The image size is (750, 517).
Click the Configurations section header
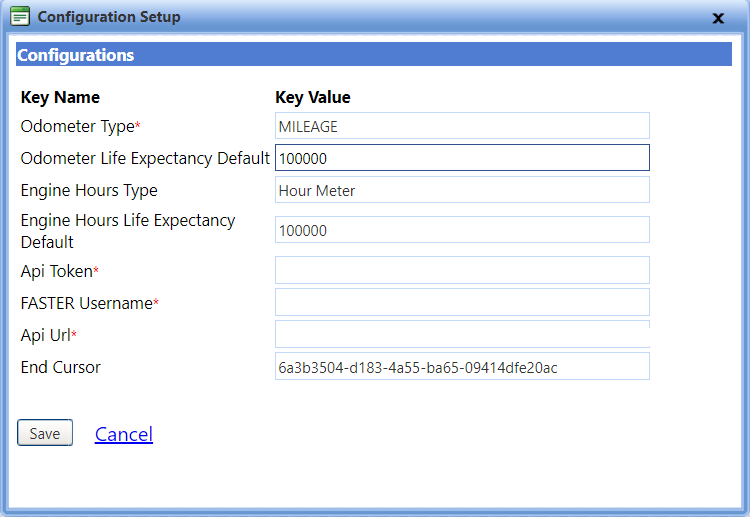[x=374, y=55]
